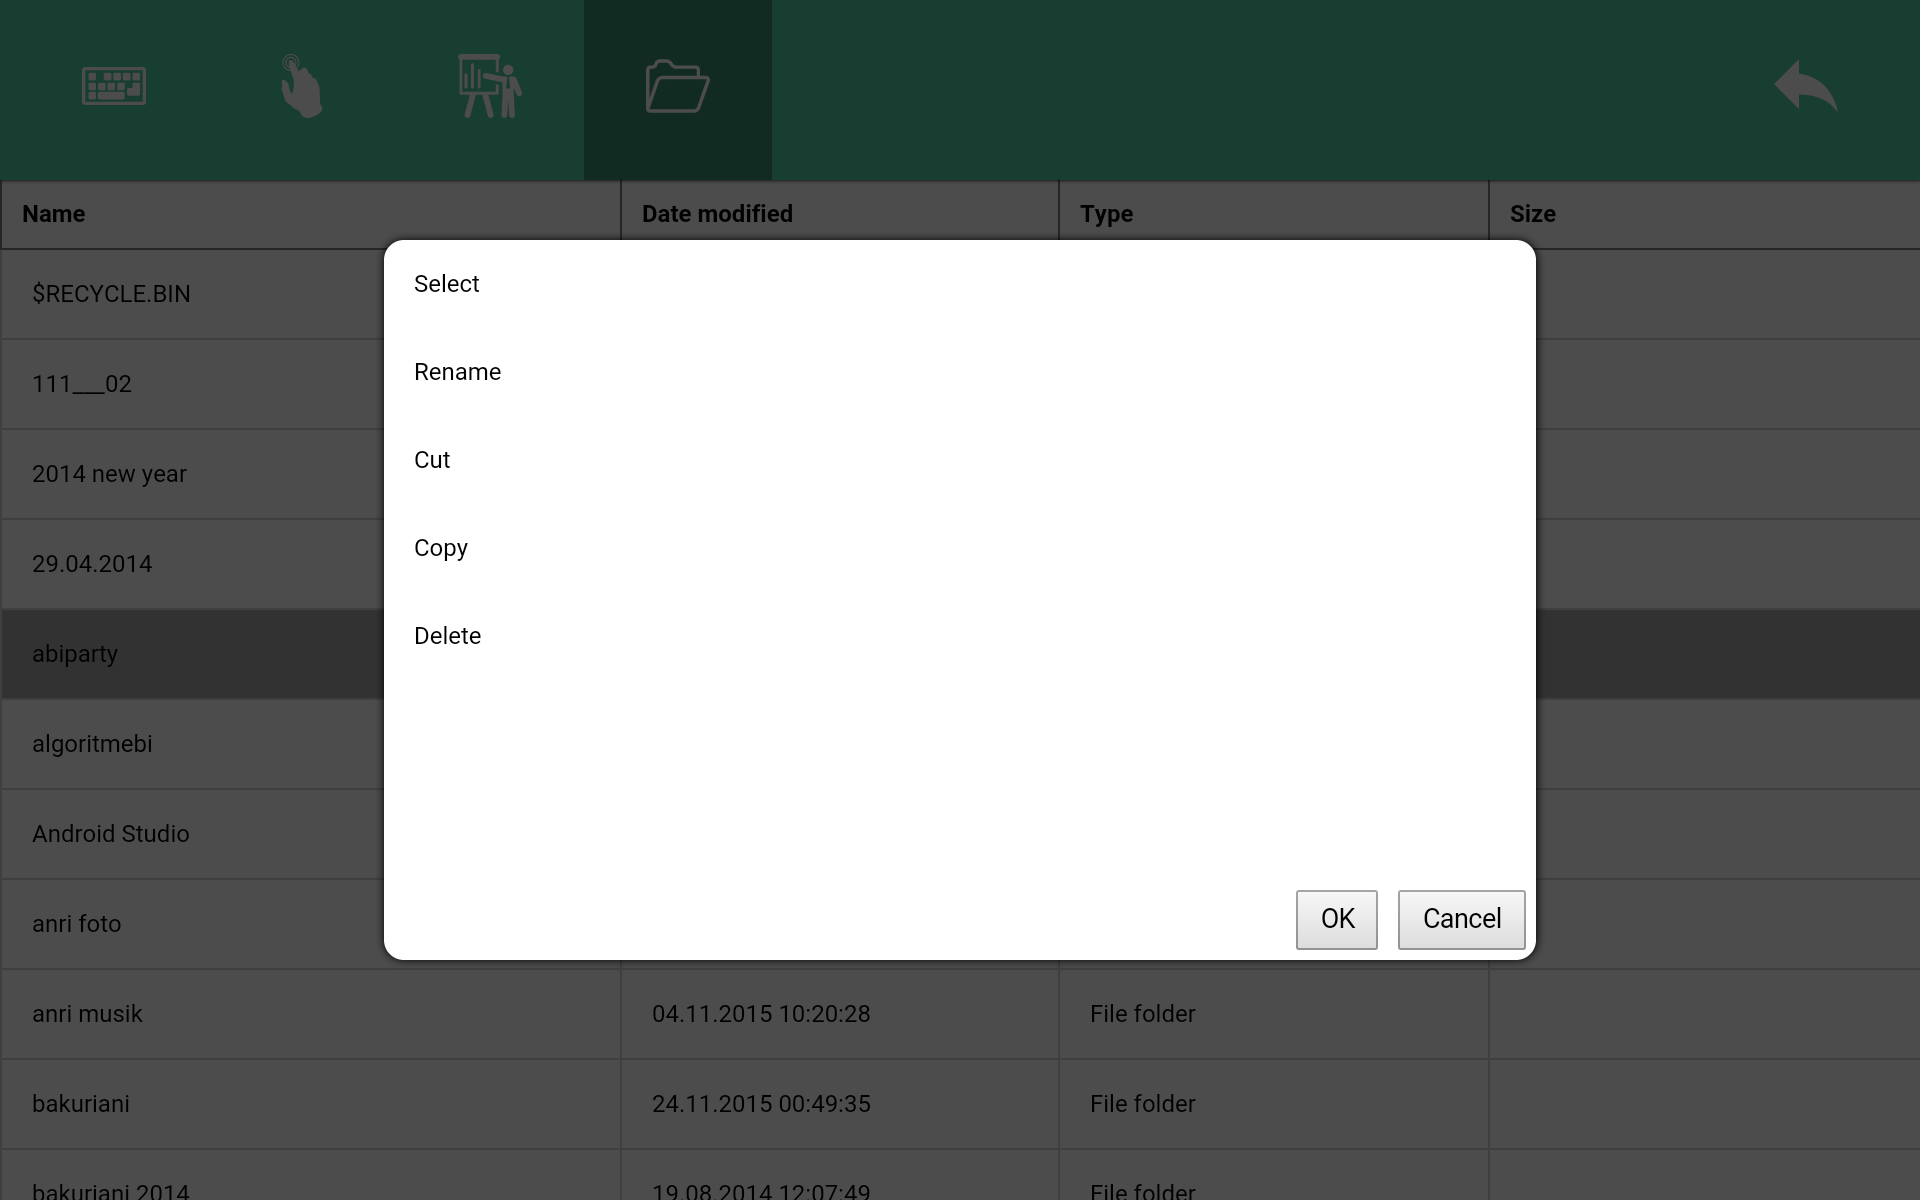Confirm with the OK button

[x=1336, y=919]
